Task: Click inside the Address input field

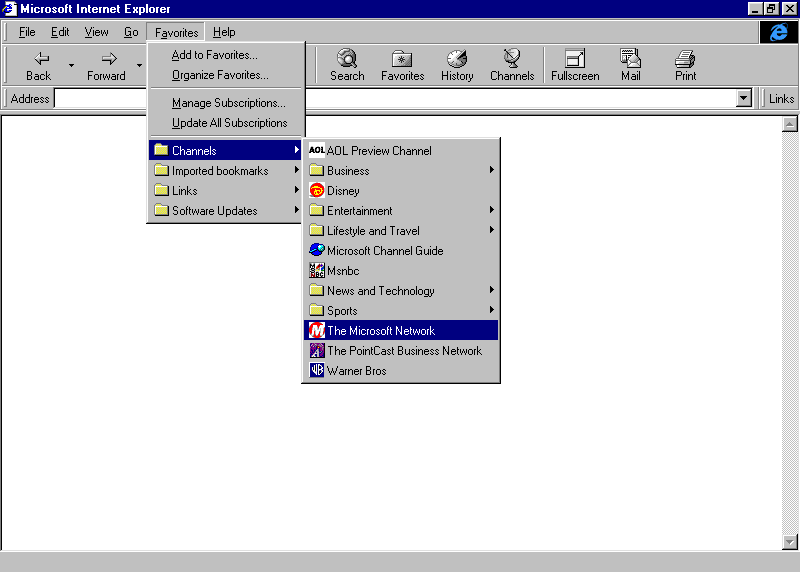Action: tap(395, 98)
